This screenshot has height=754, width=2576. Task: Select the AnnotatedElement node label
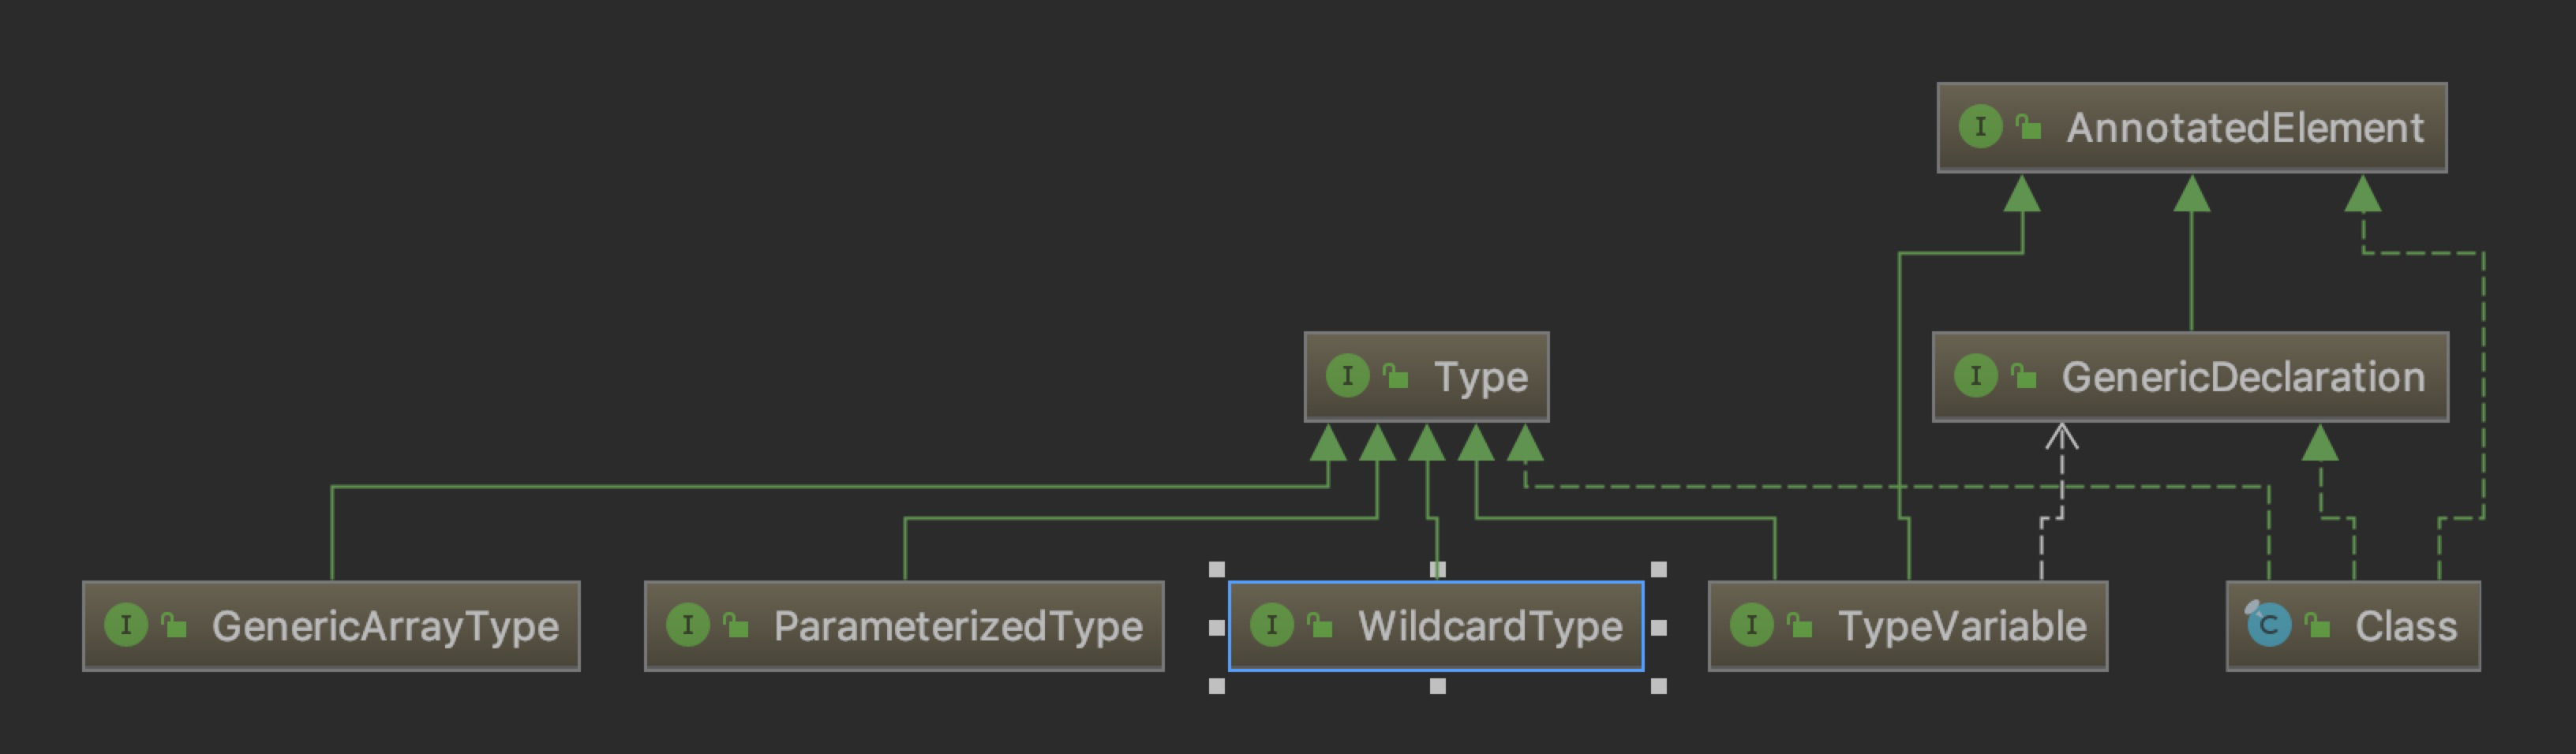pos(2245,128)
